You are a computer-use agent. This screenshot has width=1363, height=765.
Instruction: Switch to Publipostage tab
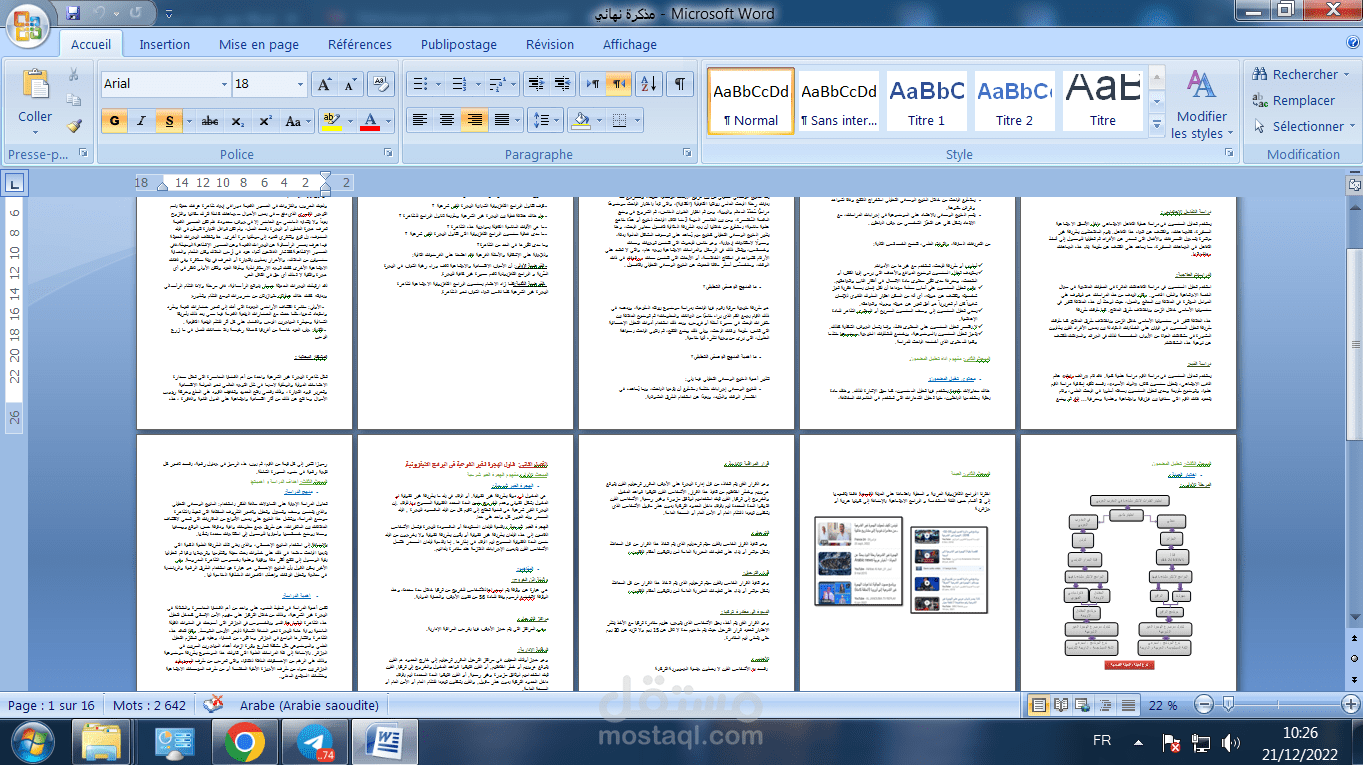(459, 44)
